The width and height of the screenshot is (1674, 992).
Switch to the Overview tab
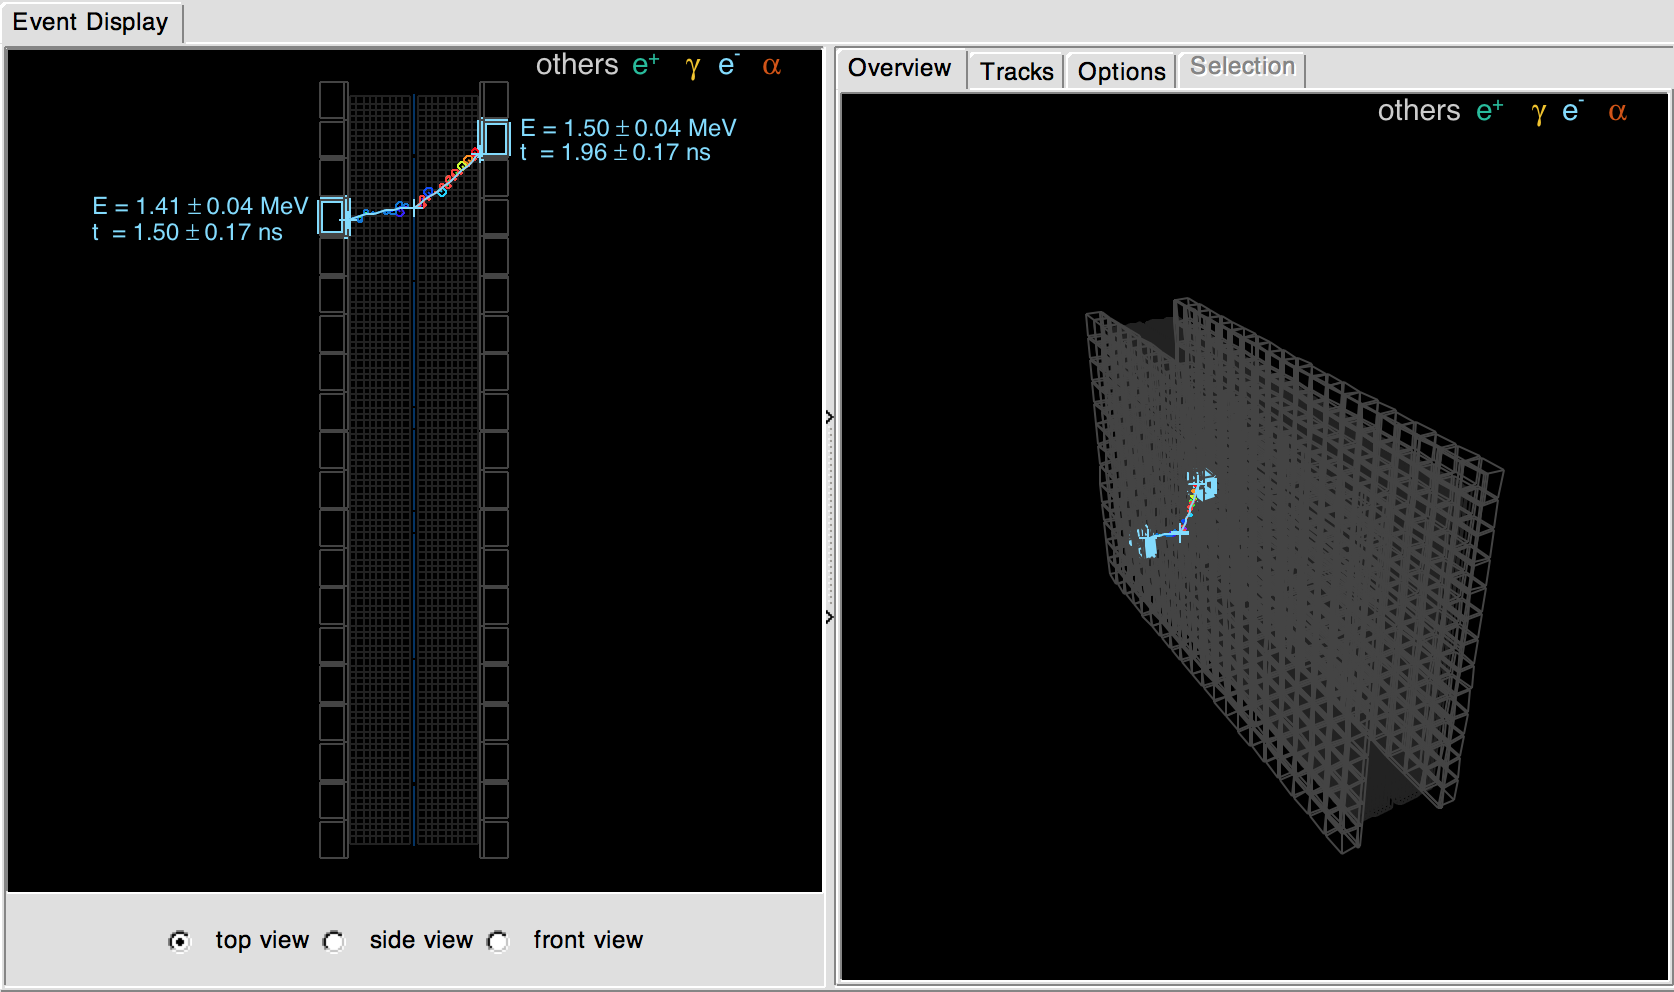click(900, 68)
